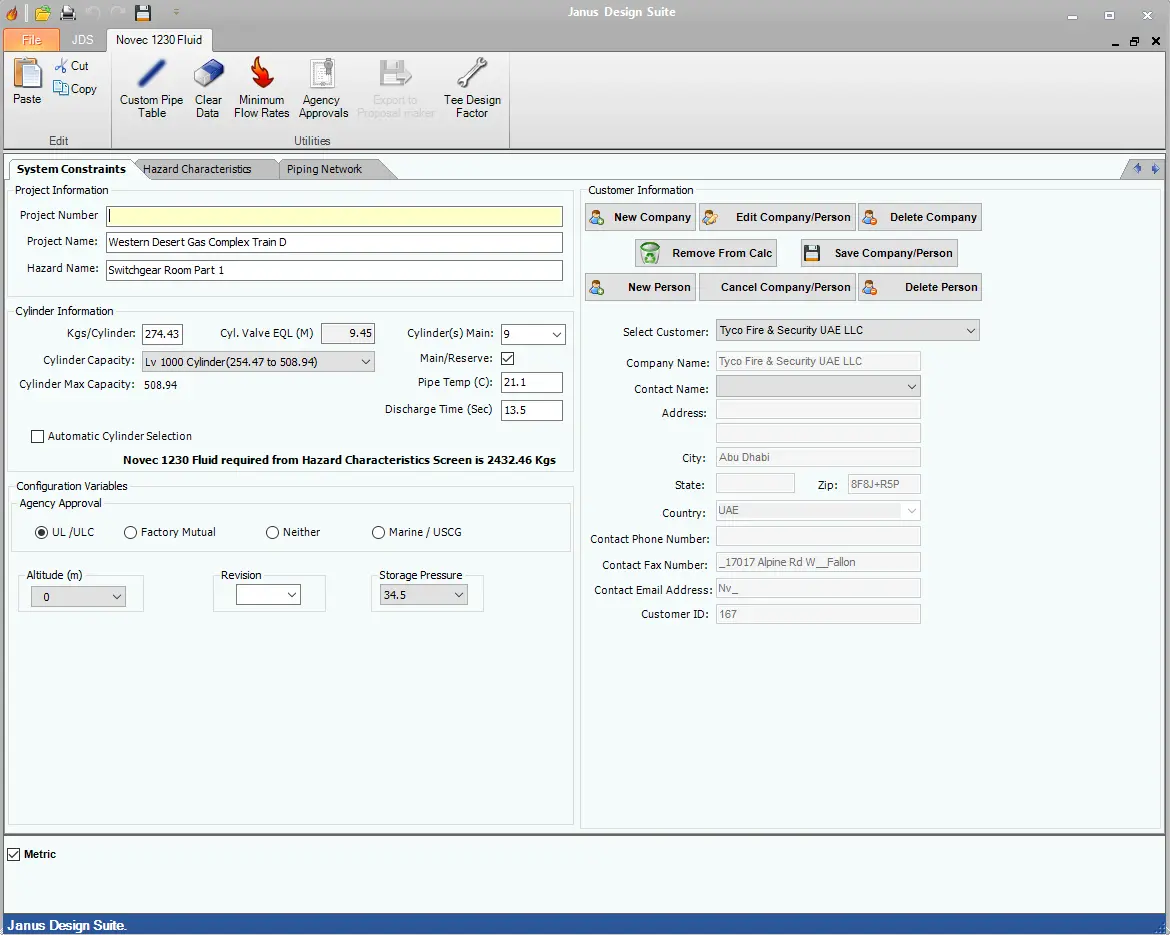Open the File menu tab
The height and width of the screenshot is (935, 1170).
point(31,40)
